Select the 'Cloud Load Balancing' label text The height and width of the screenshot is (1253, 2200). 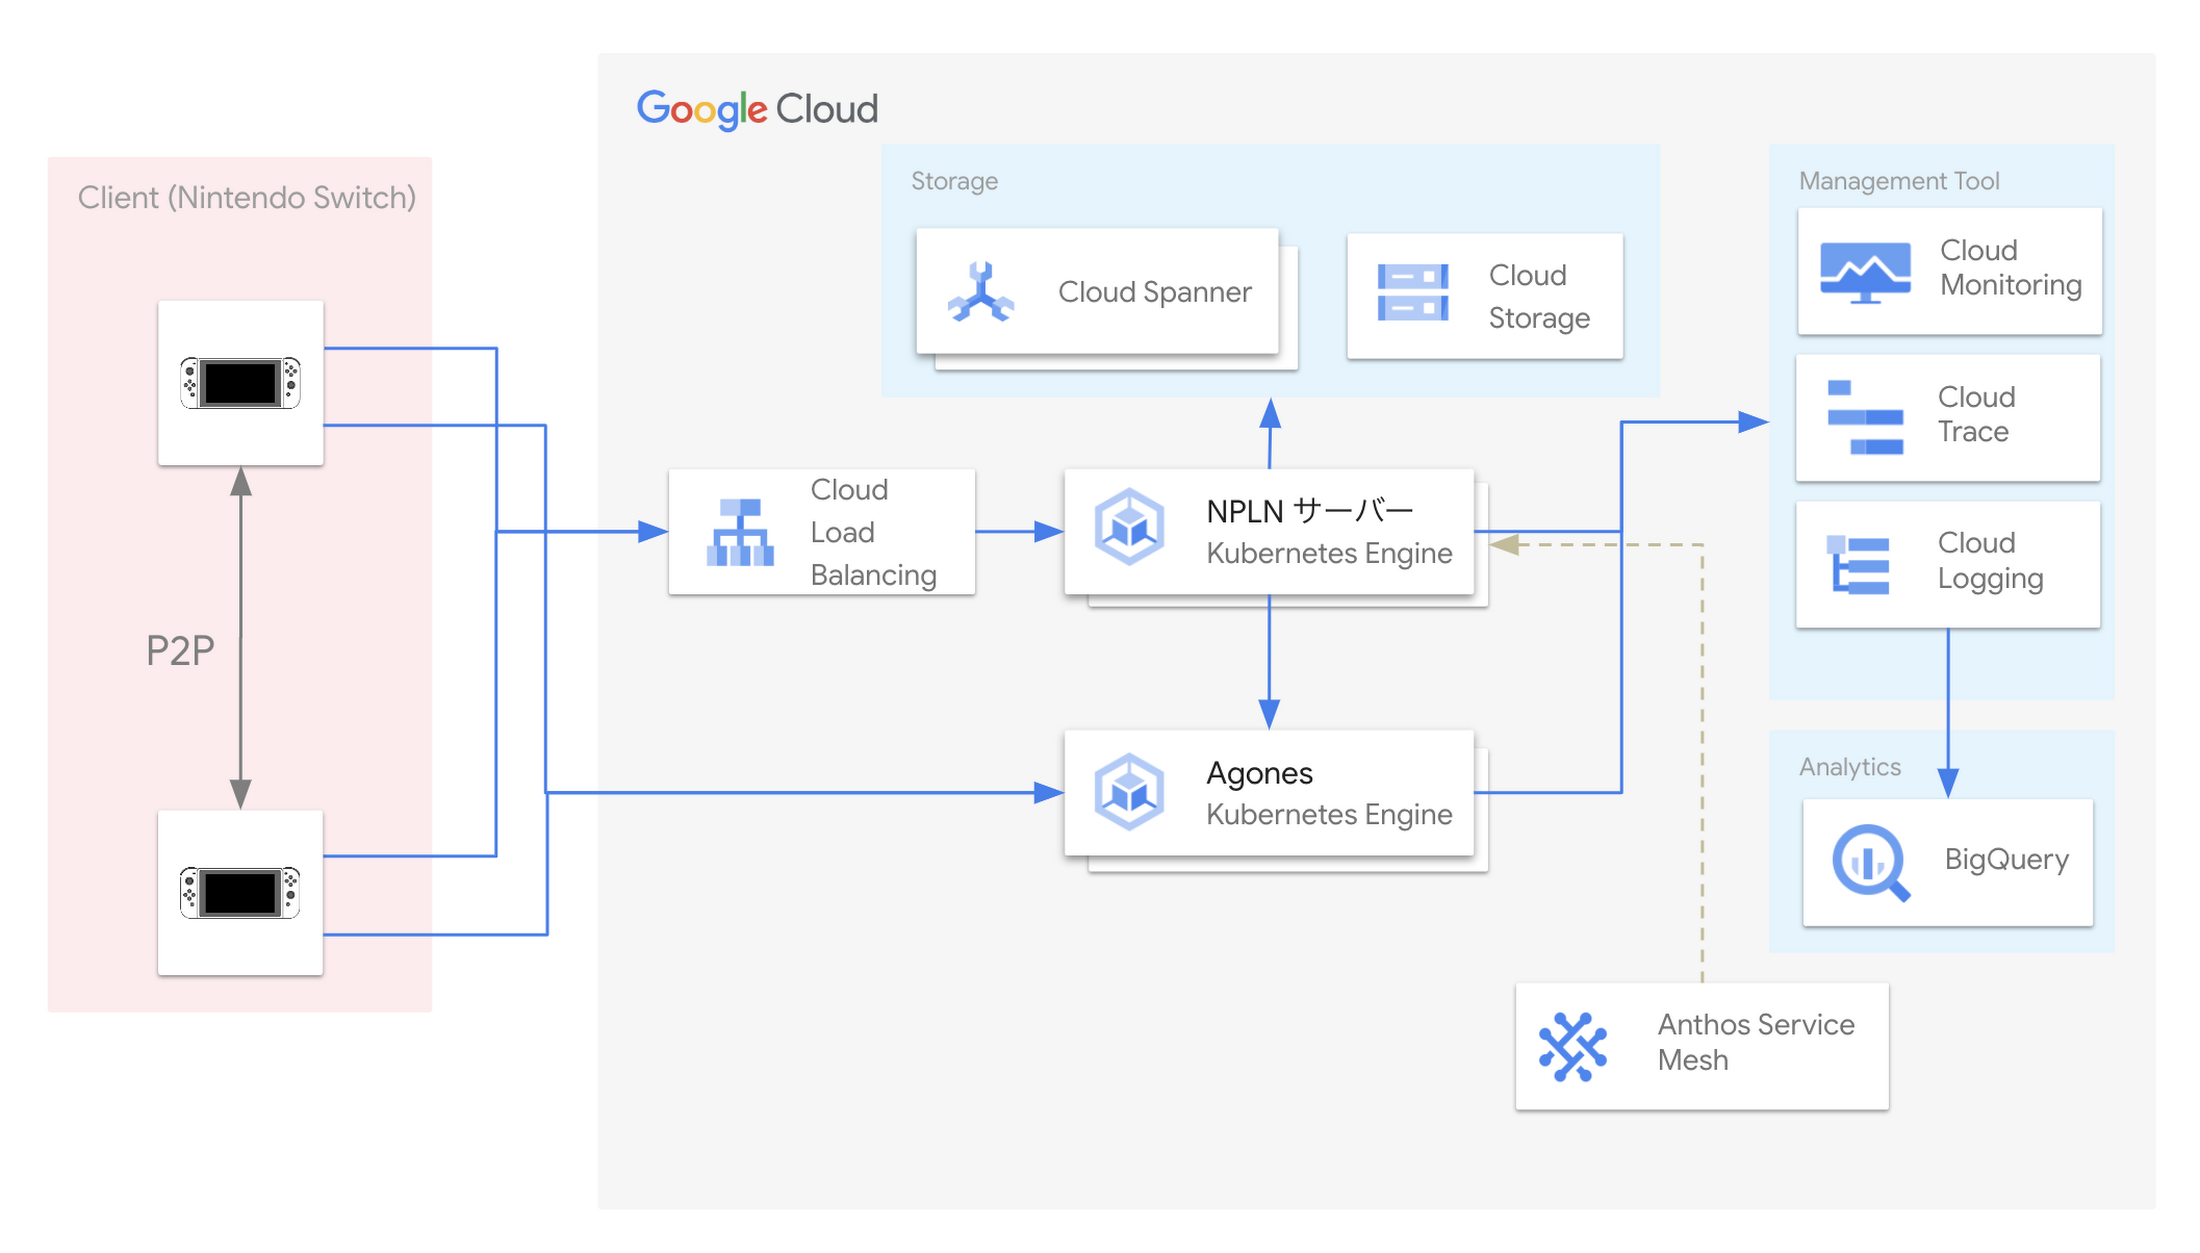873,532
